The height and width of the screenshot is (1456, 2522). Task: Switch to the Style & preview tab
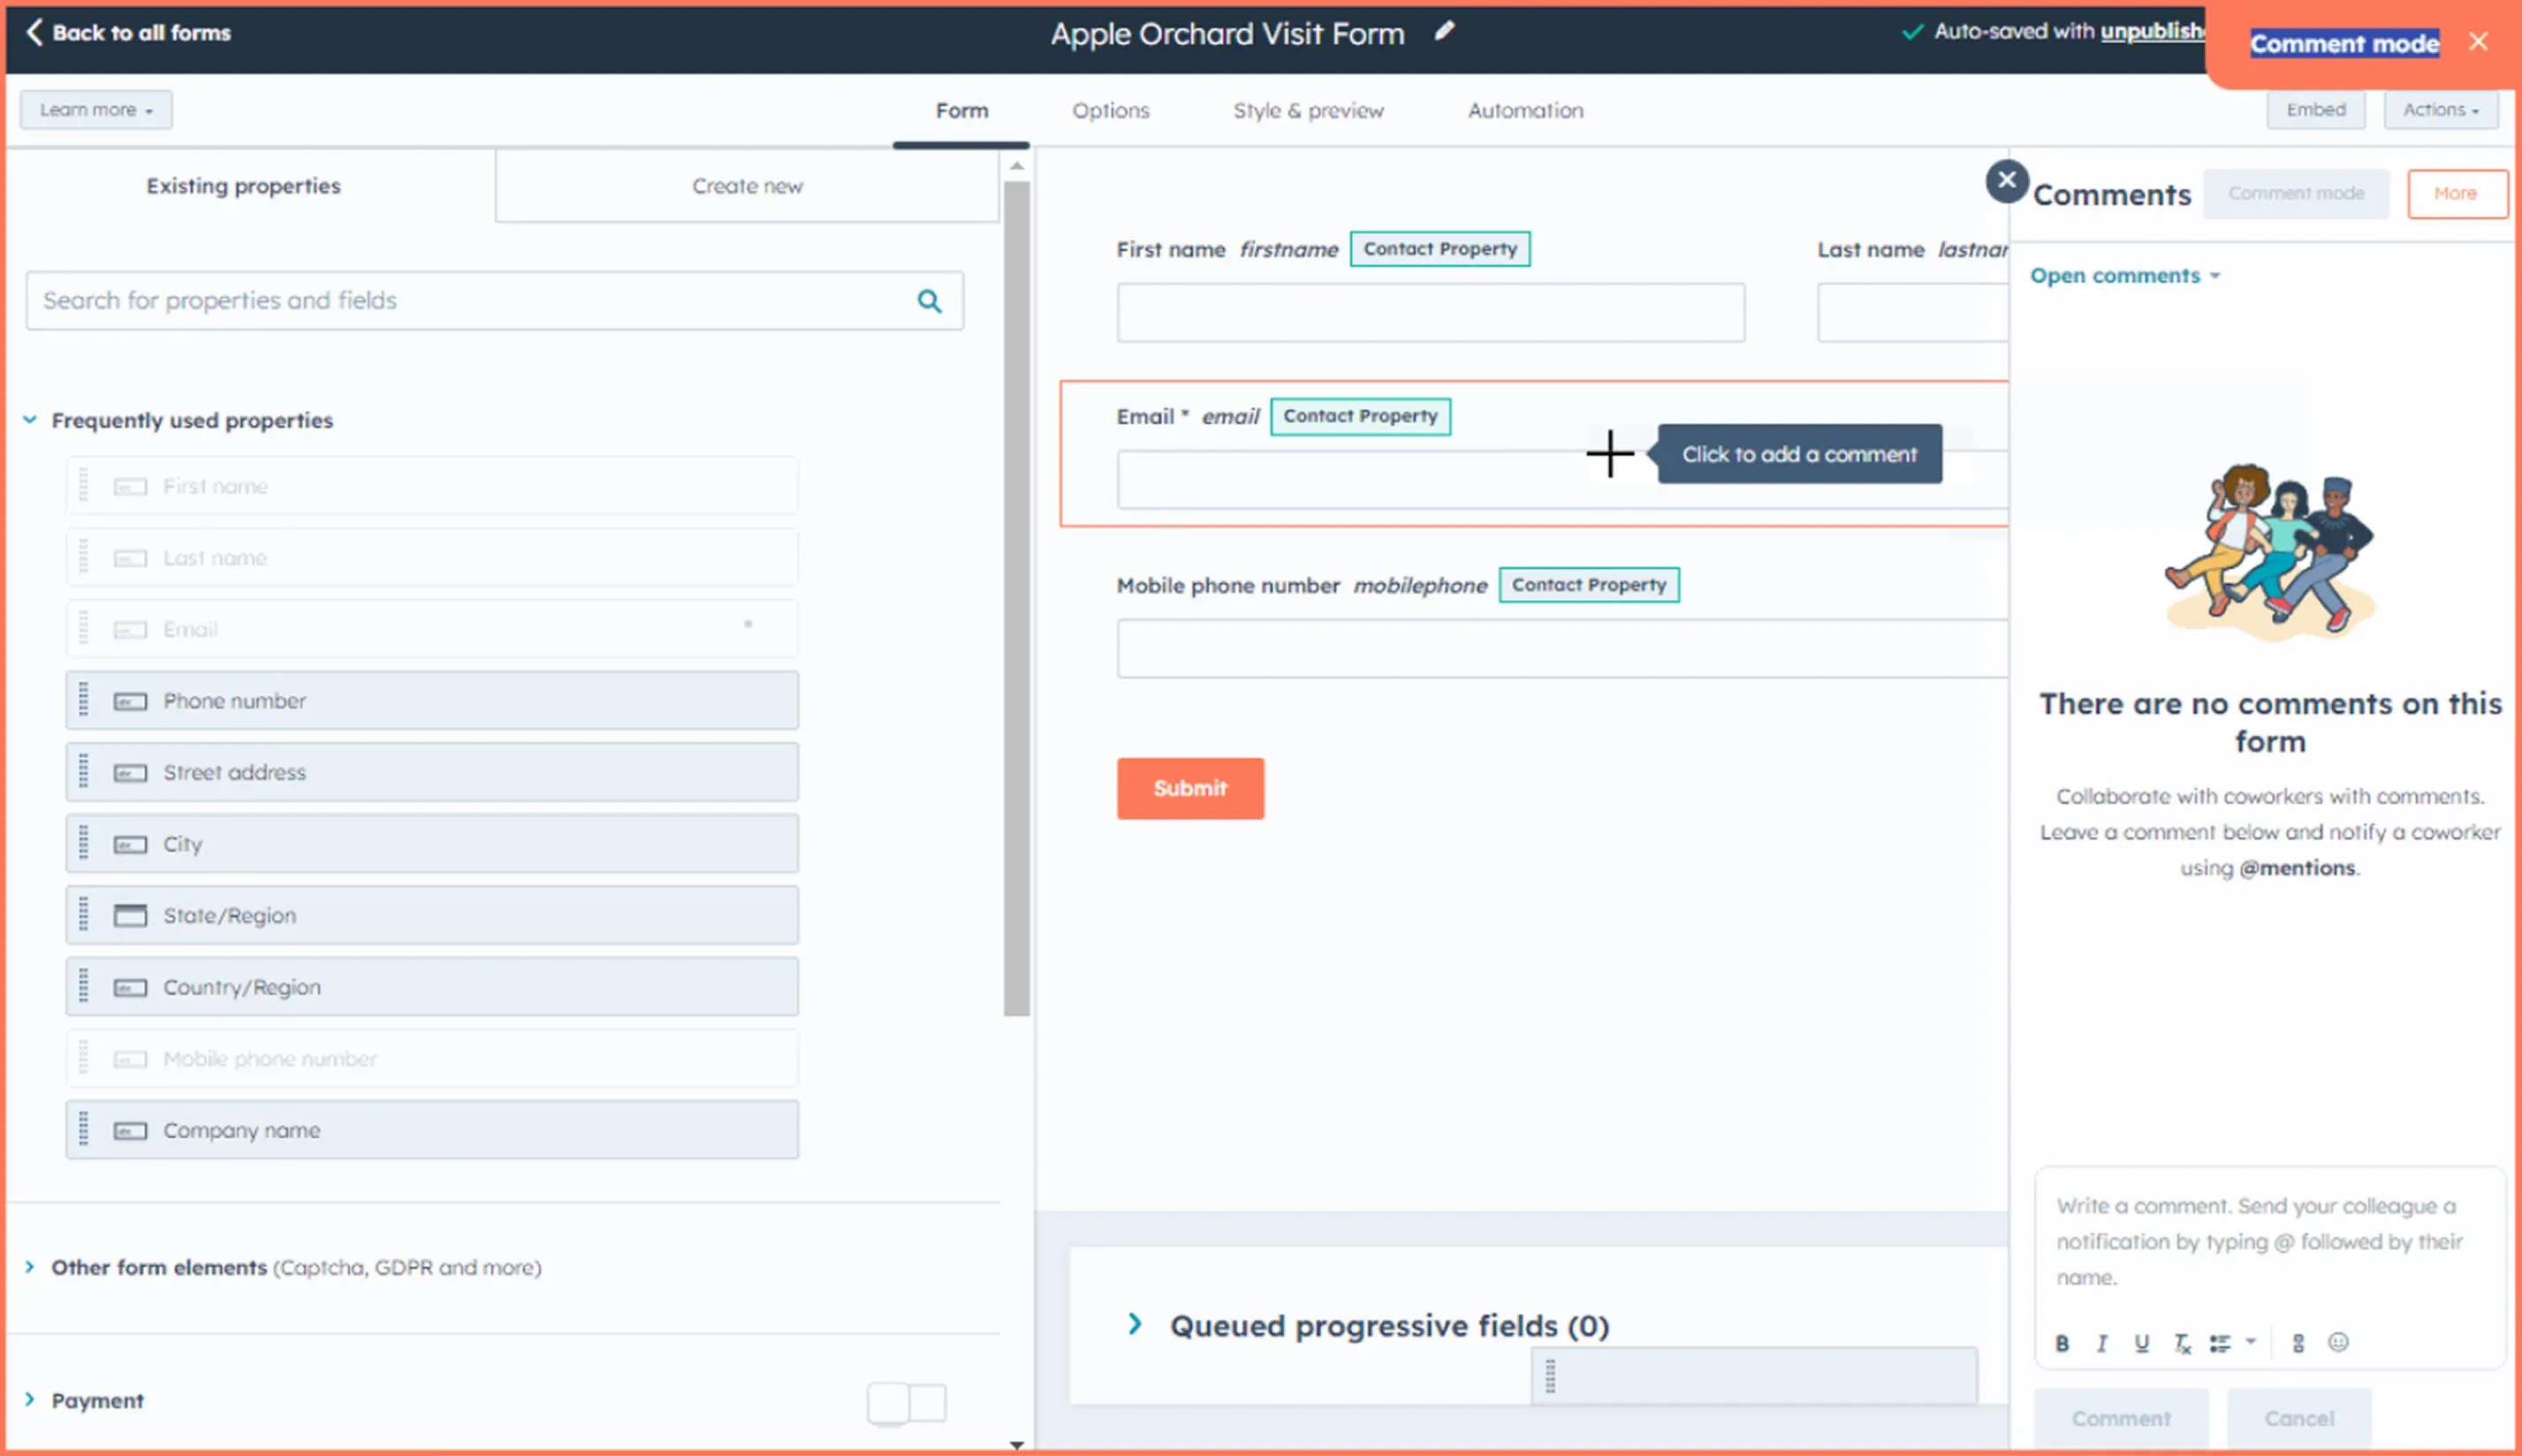pos(1308,110)
